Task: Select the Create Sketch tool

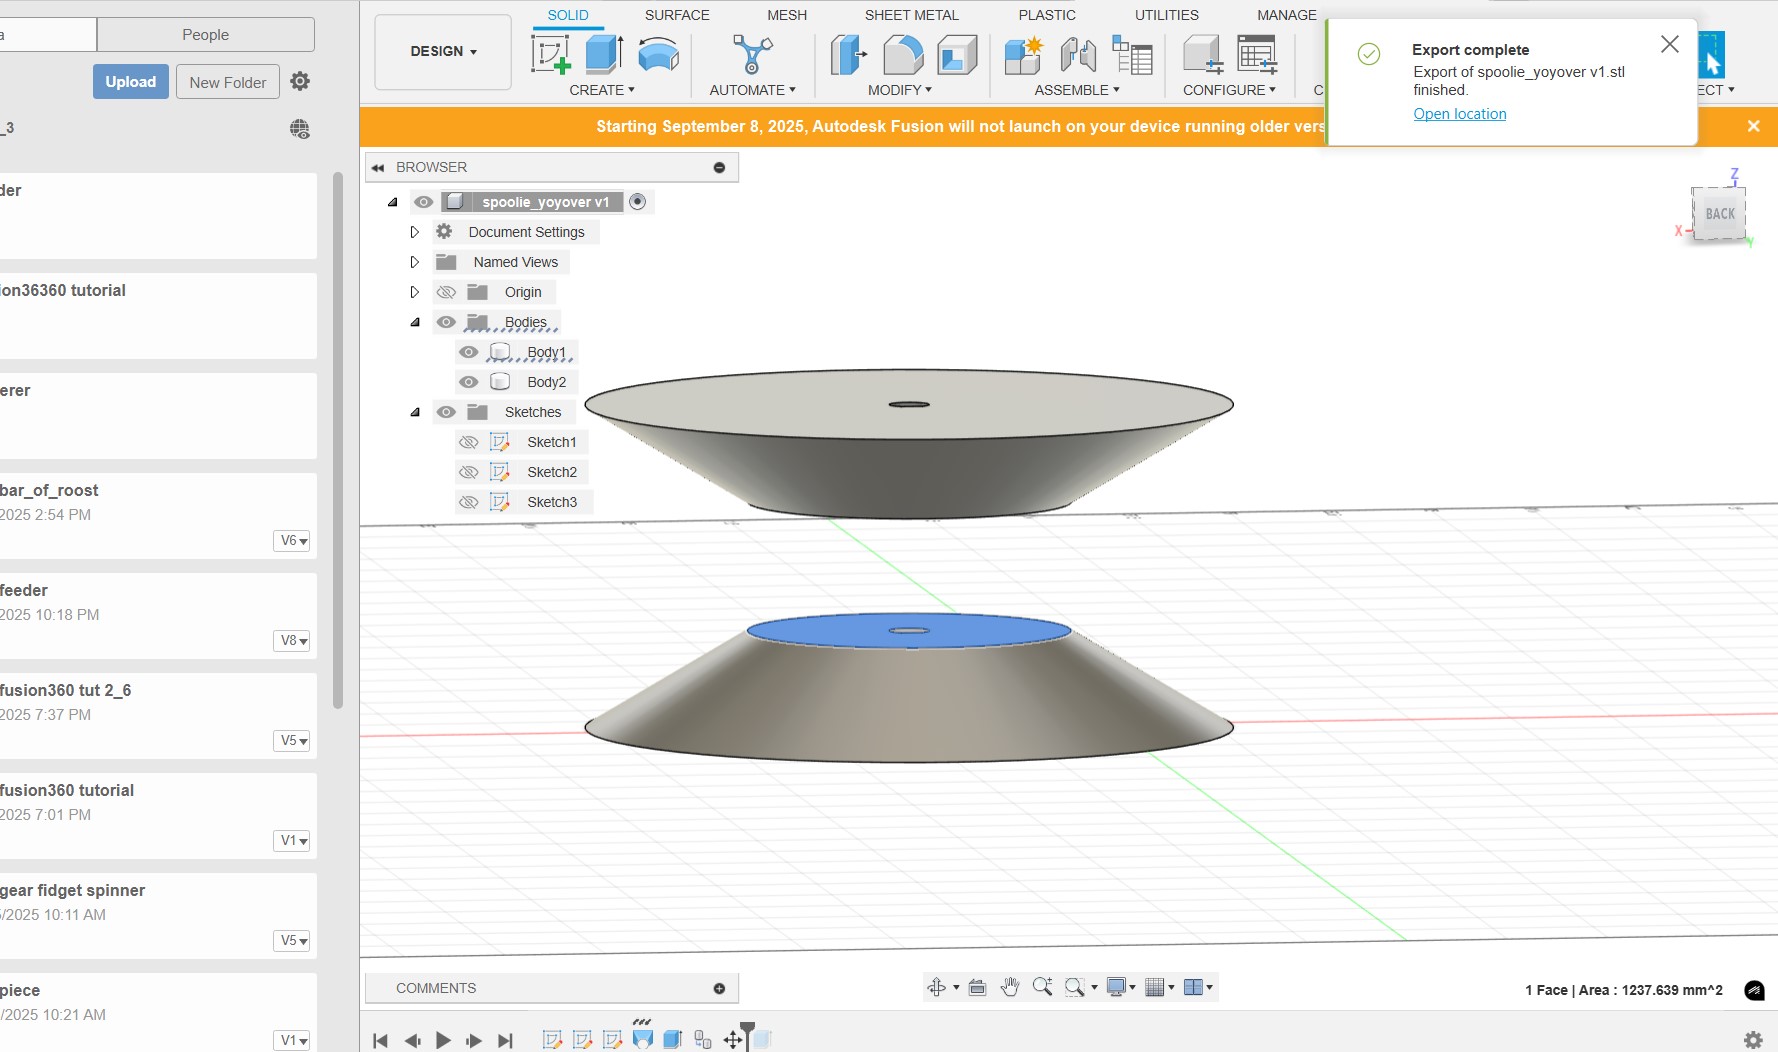Action: pyautogui.click(x=550, y=54)
